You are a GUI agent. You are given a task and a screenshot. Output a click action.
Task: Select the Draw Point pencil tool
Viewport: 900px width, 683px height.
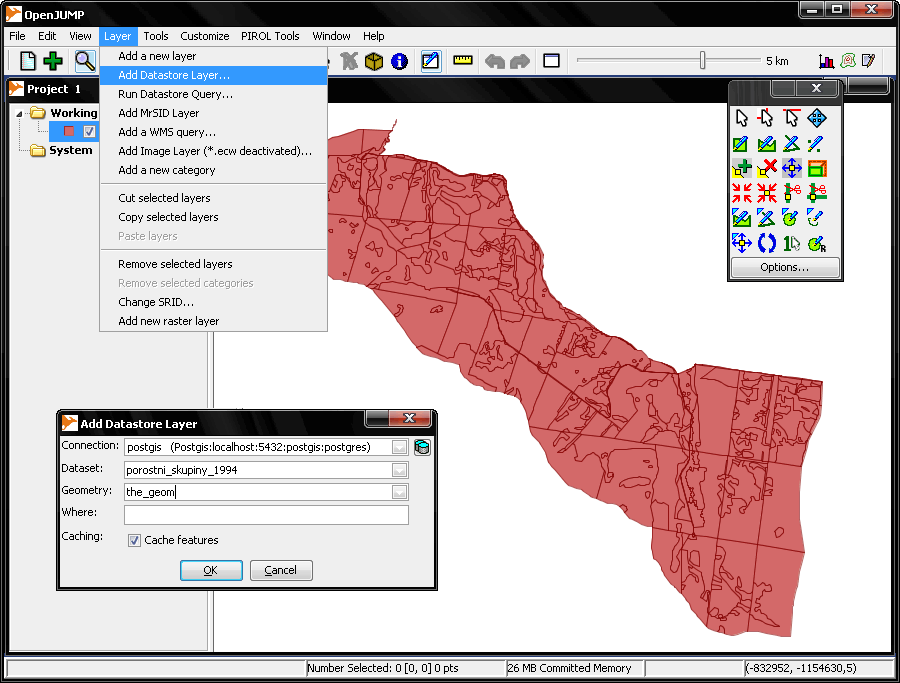coord(817,143)
